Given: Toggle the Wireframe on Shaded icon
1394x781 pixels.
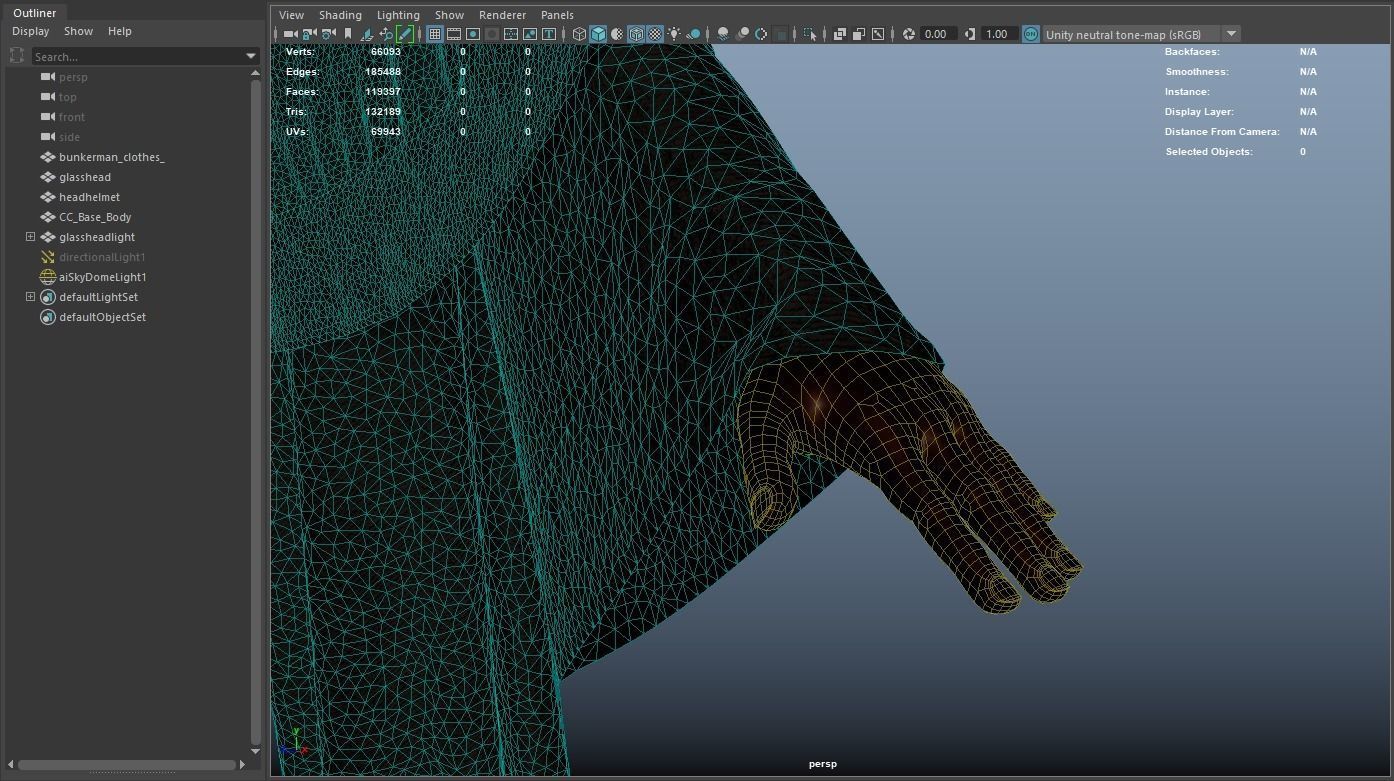Looking at the screenshot, I should tap(636, 34).
